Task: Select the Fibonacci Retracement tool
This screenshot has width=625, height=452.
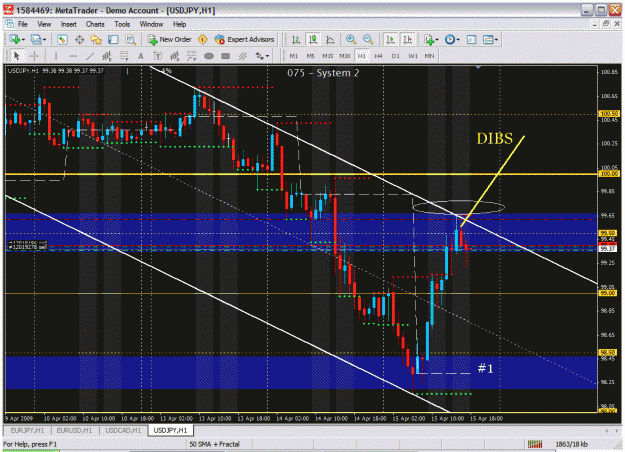Action: click(x=124, y=56)
